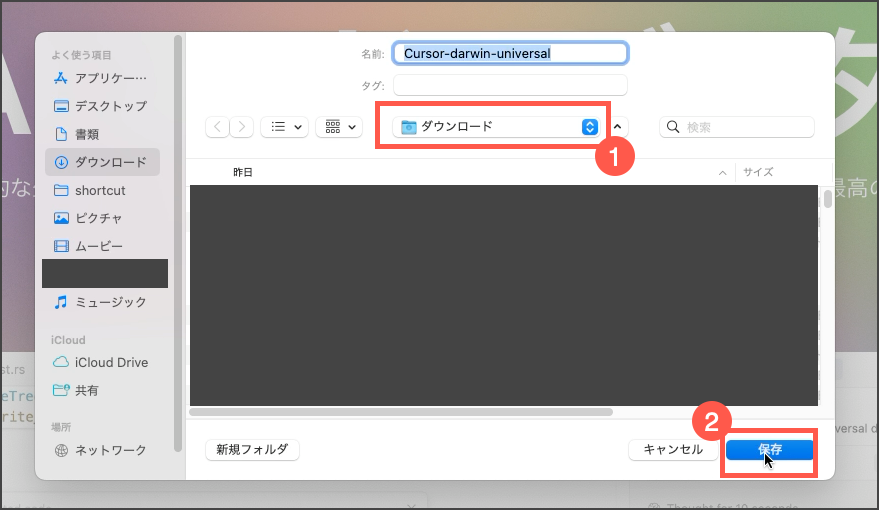Open Network (ネットワーク) in sidebar

[x=101, y=450]
